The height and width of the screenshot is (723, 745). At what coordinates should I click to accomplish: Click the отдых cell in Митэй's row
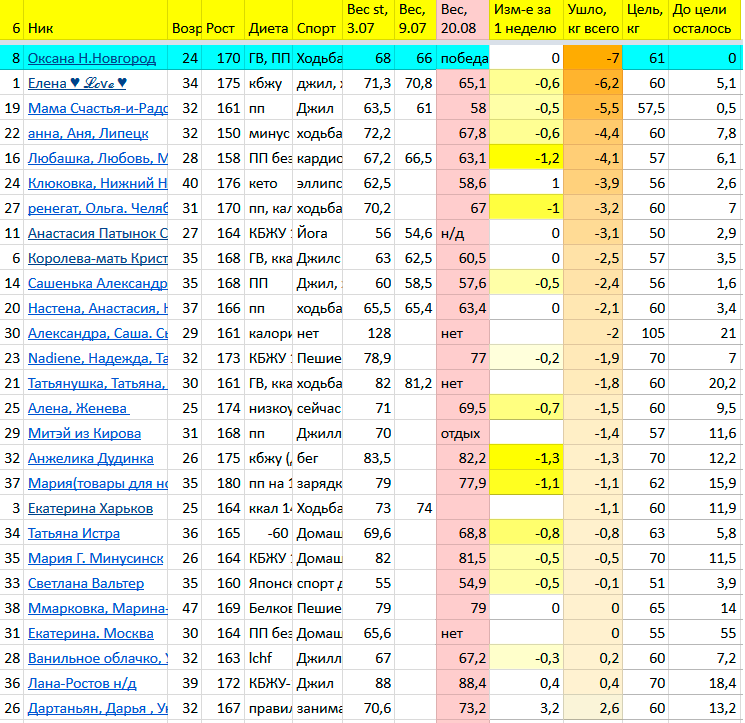tap(463, 434)
